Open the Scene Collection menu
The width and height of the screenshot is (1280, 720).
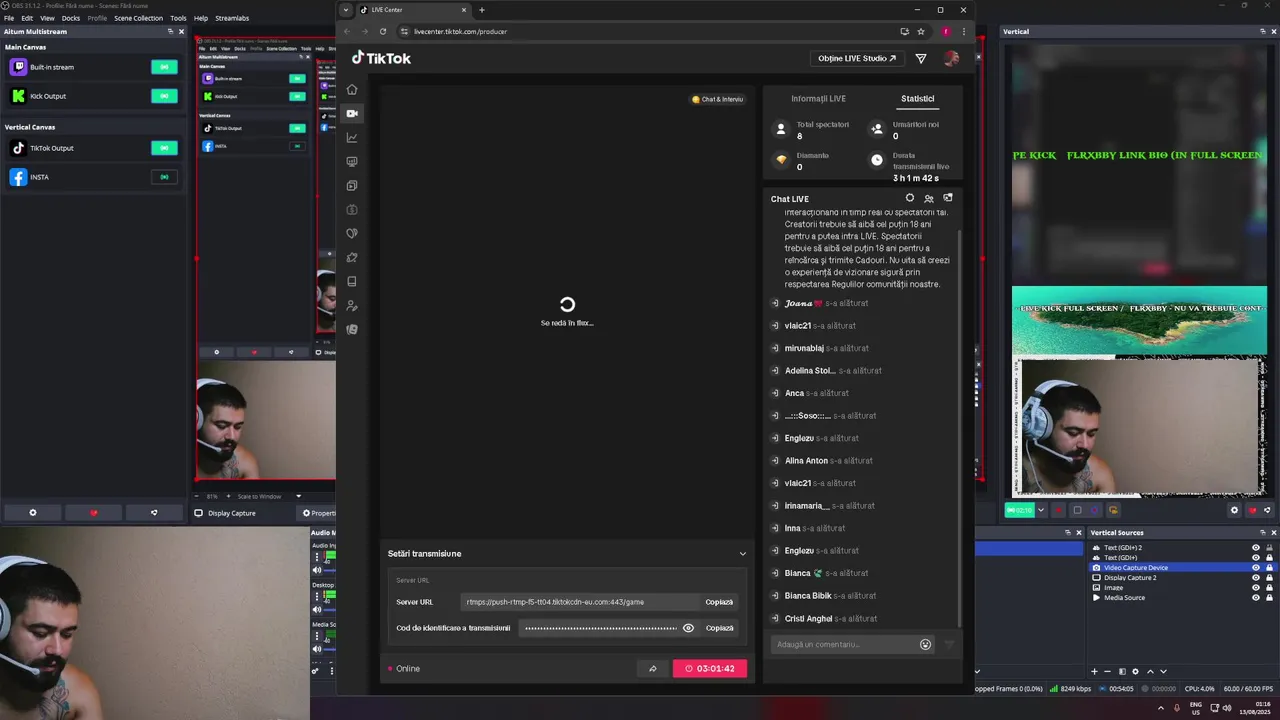click(138, 18)
